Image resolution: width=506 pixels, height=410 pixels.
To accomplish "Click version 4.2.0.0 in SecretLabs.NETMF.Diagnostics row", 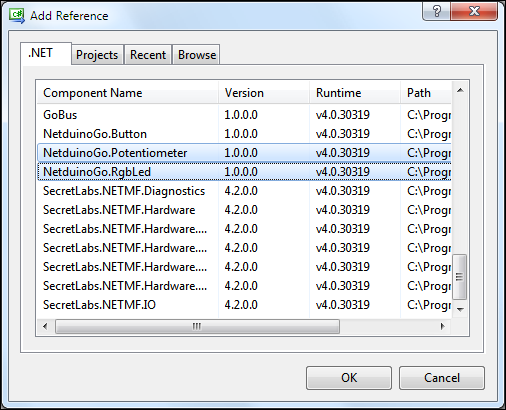I will [x=241, y=191].
